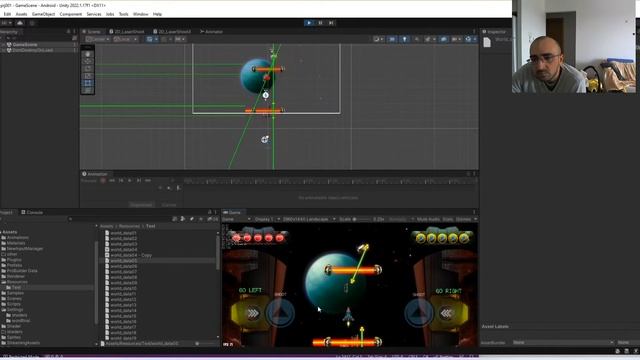Switch to the Inspector tab
The height and width of the screenshot is (360, 640).
[x=494, y=31]
